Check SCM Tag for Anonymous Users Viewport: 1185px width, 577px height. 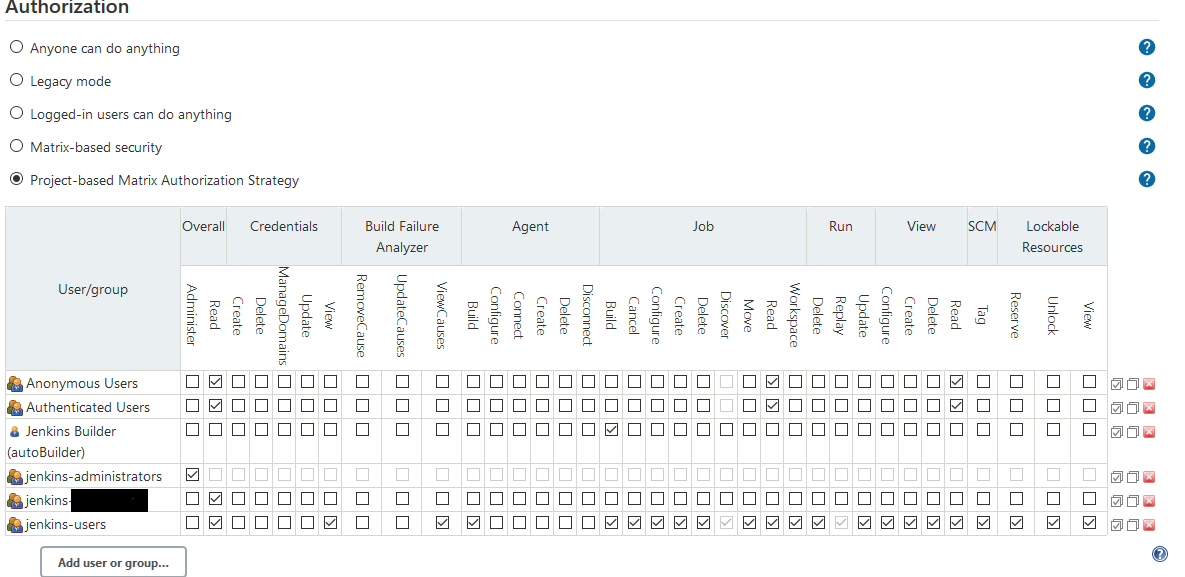[x=983, y=382]
